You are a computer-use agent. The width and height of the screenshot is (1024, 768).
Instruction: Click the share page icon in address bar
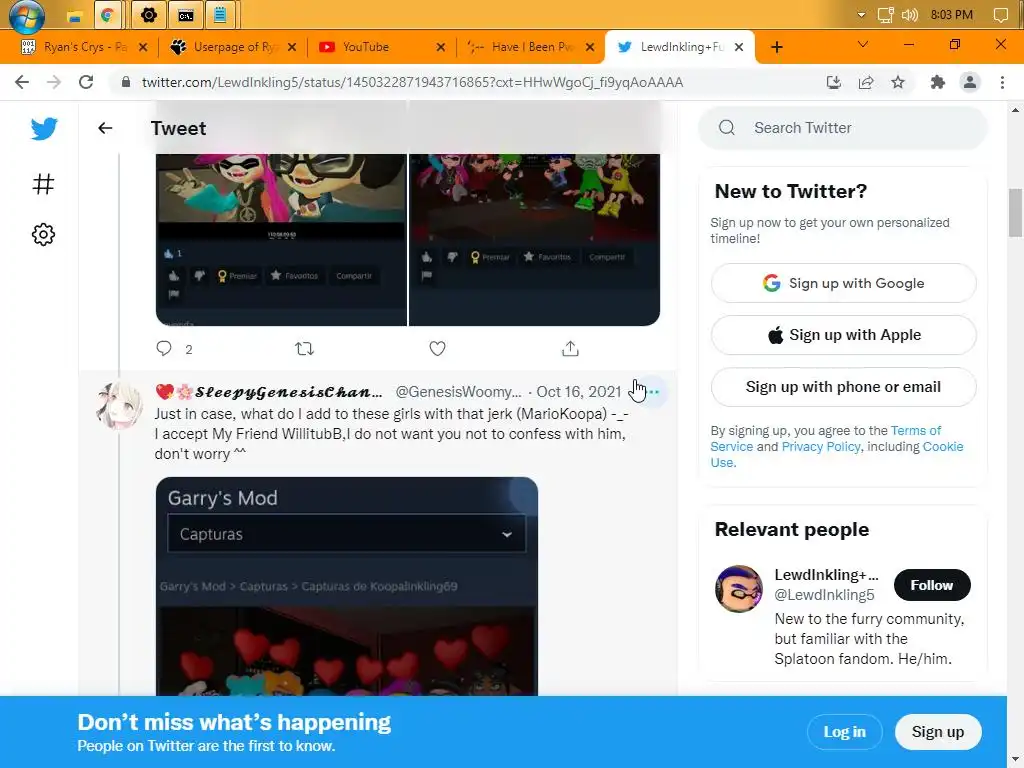[x=866, y=82]
